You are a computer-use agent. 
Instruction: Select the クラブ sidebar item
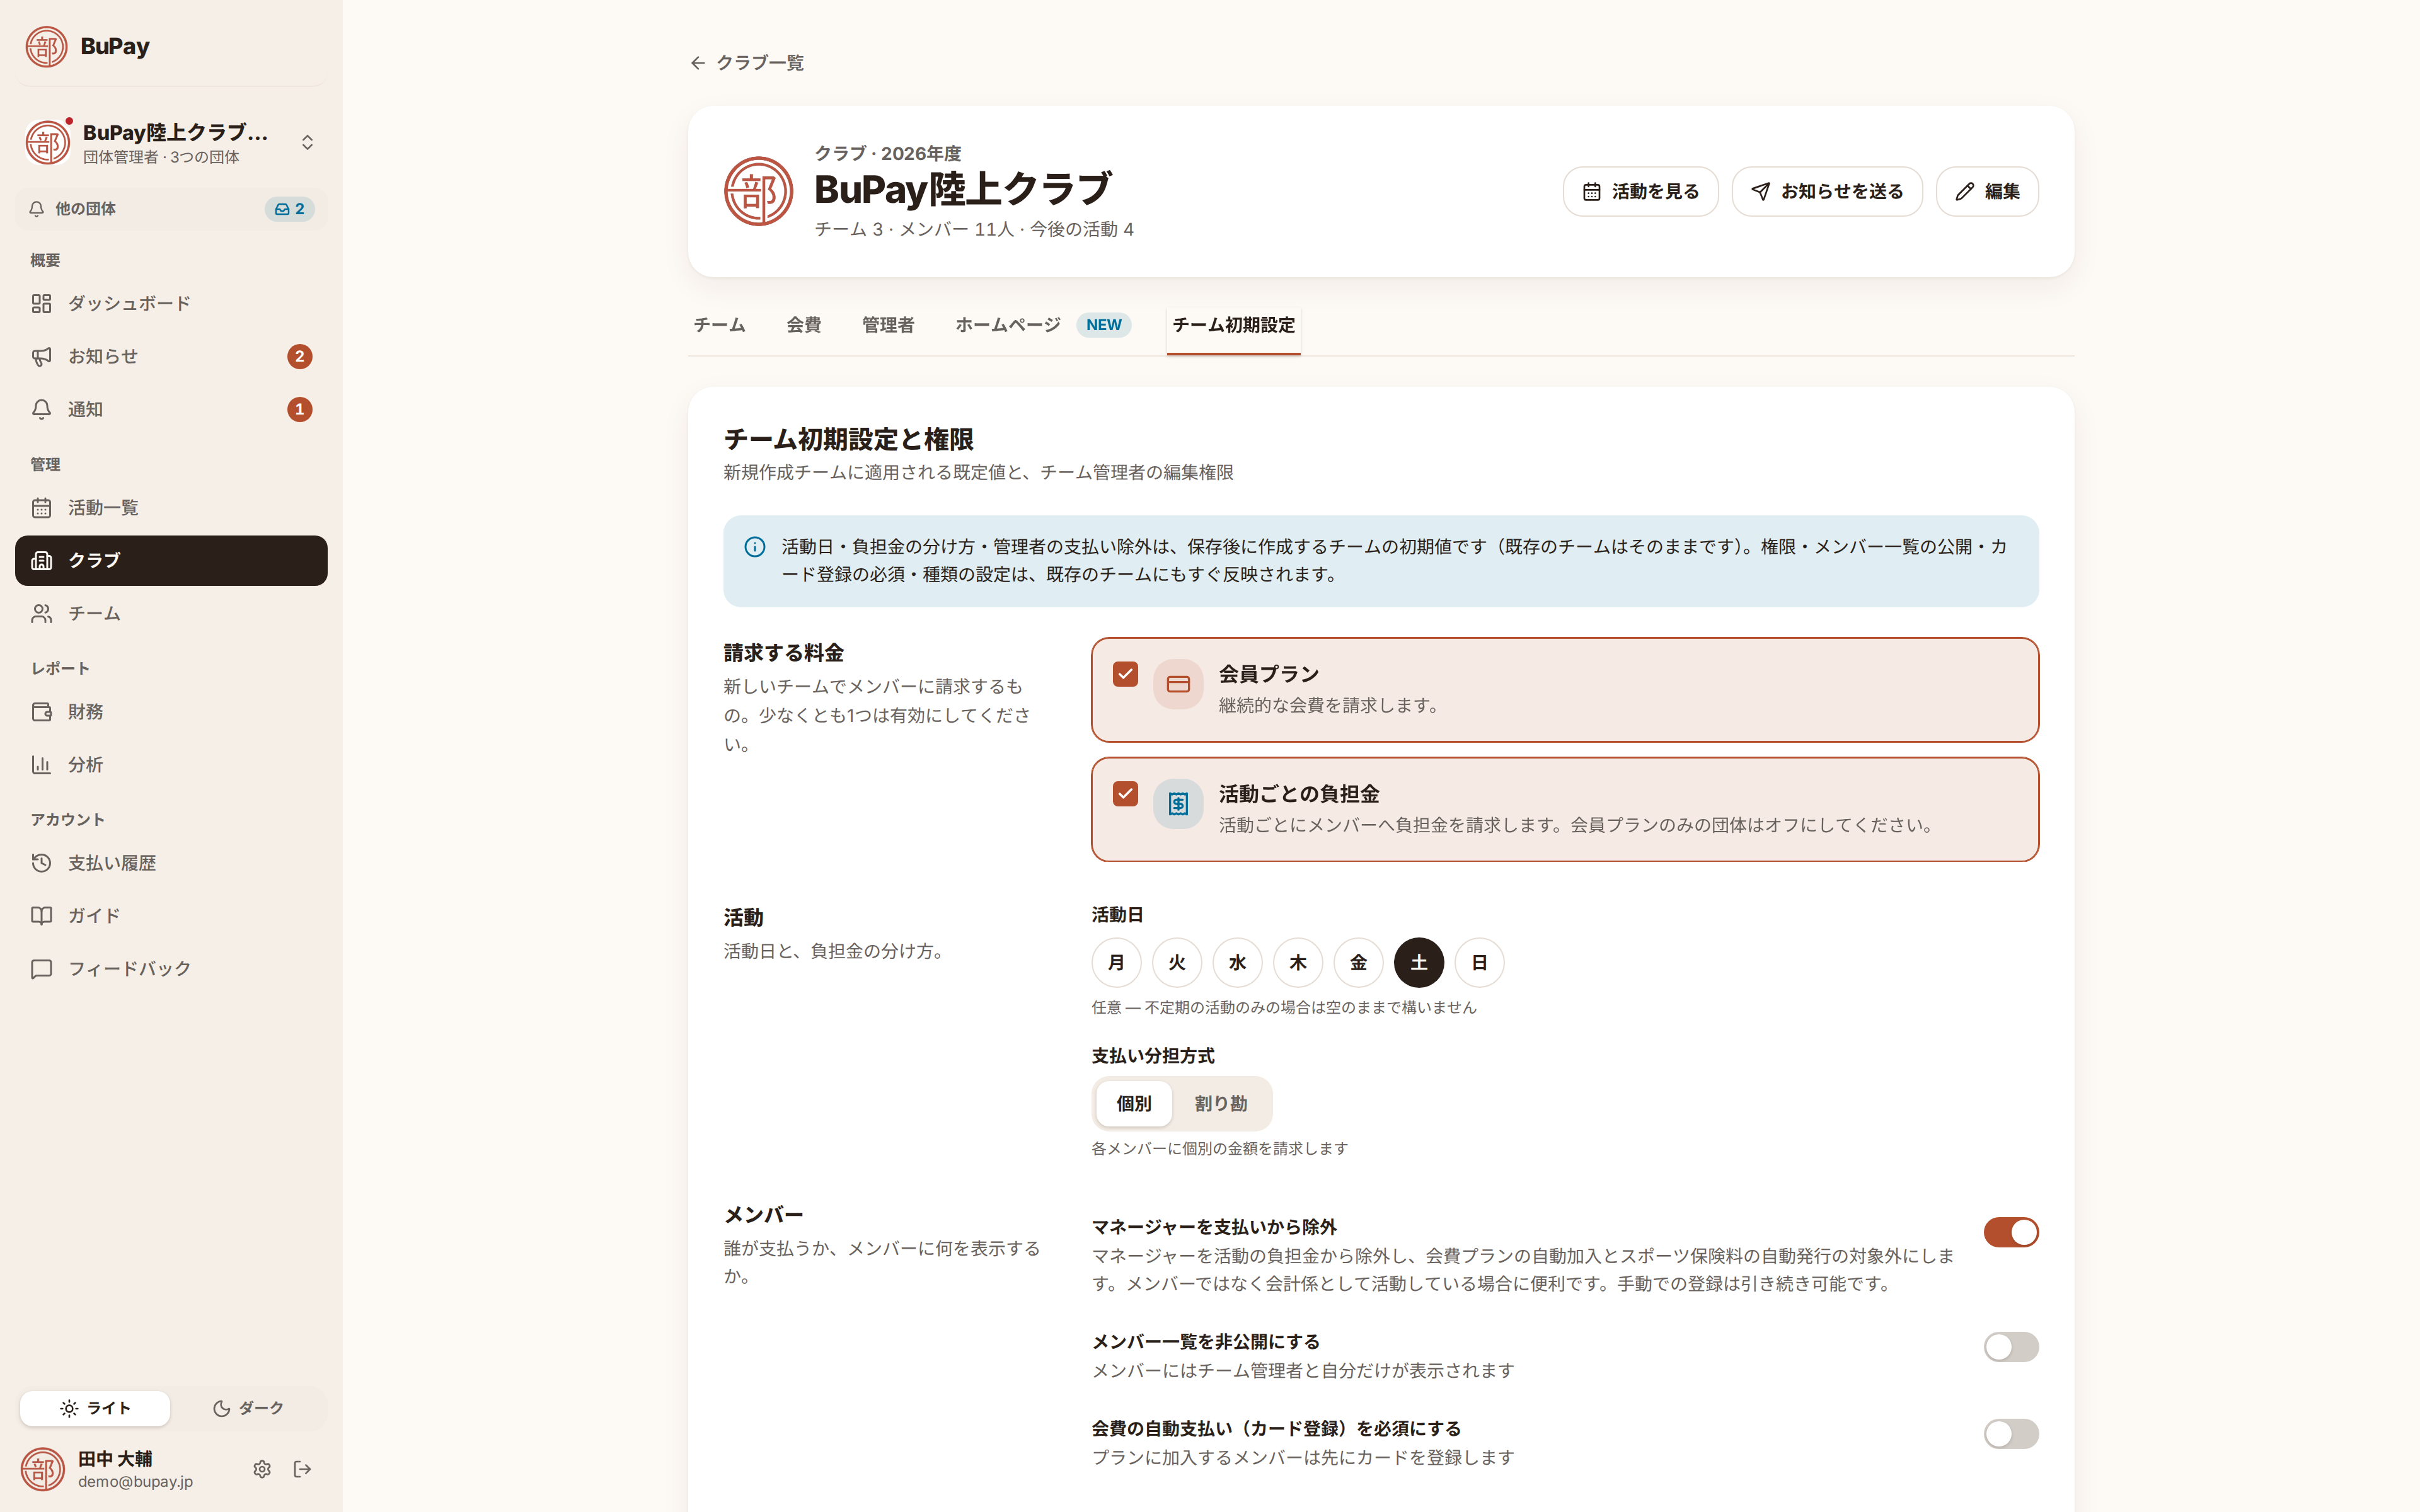coord(171,560)
